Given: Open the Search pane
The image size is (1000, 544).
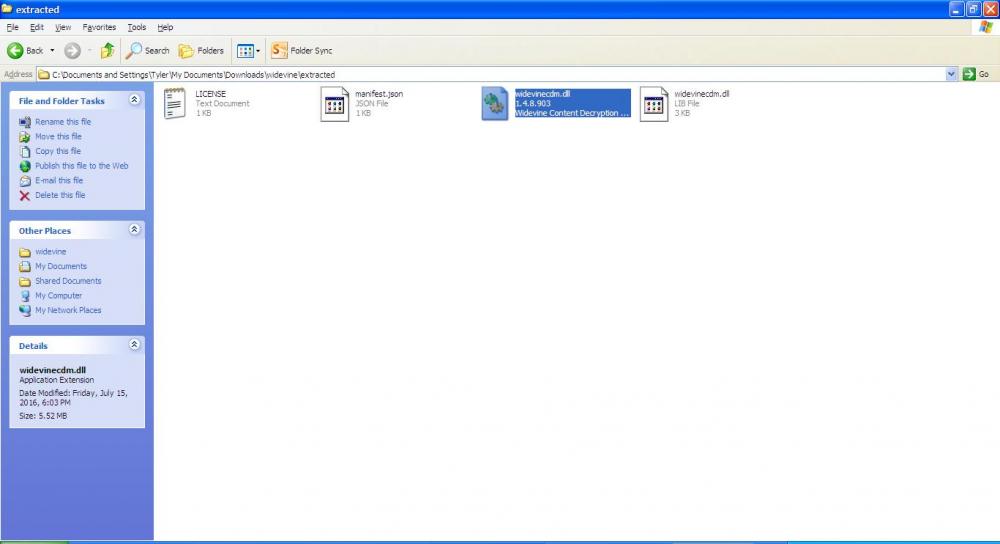Looking at the screenshot, I should tap(147, 50).
